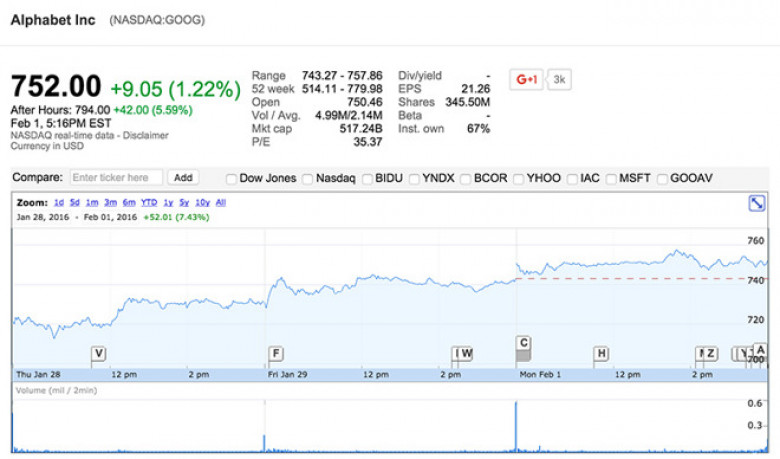Open the A news marker on chart
This screenshot has height=459, width=780.
[x=760, y=349]
